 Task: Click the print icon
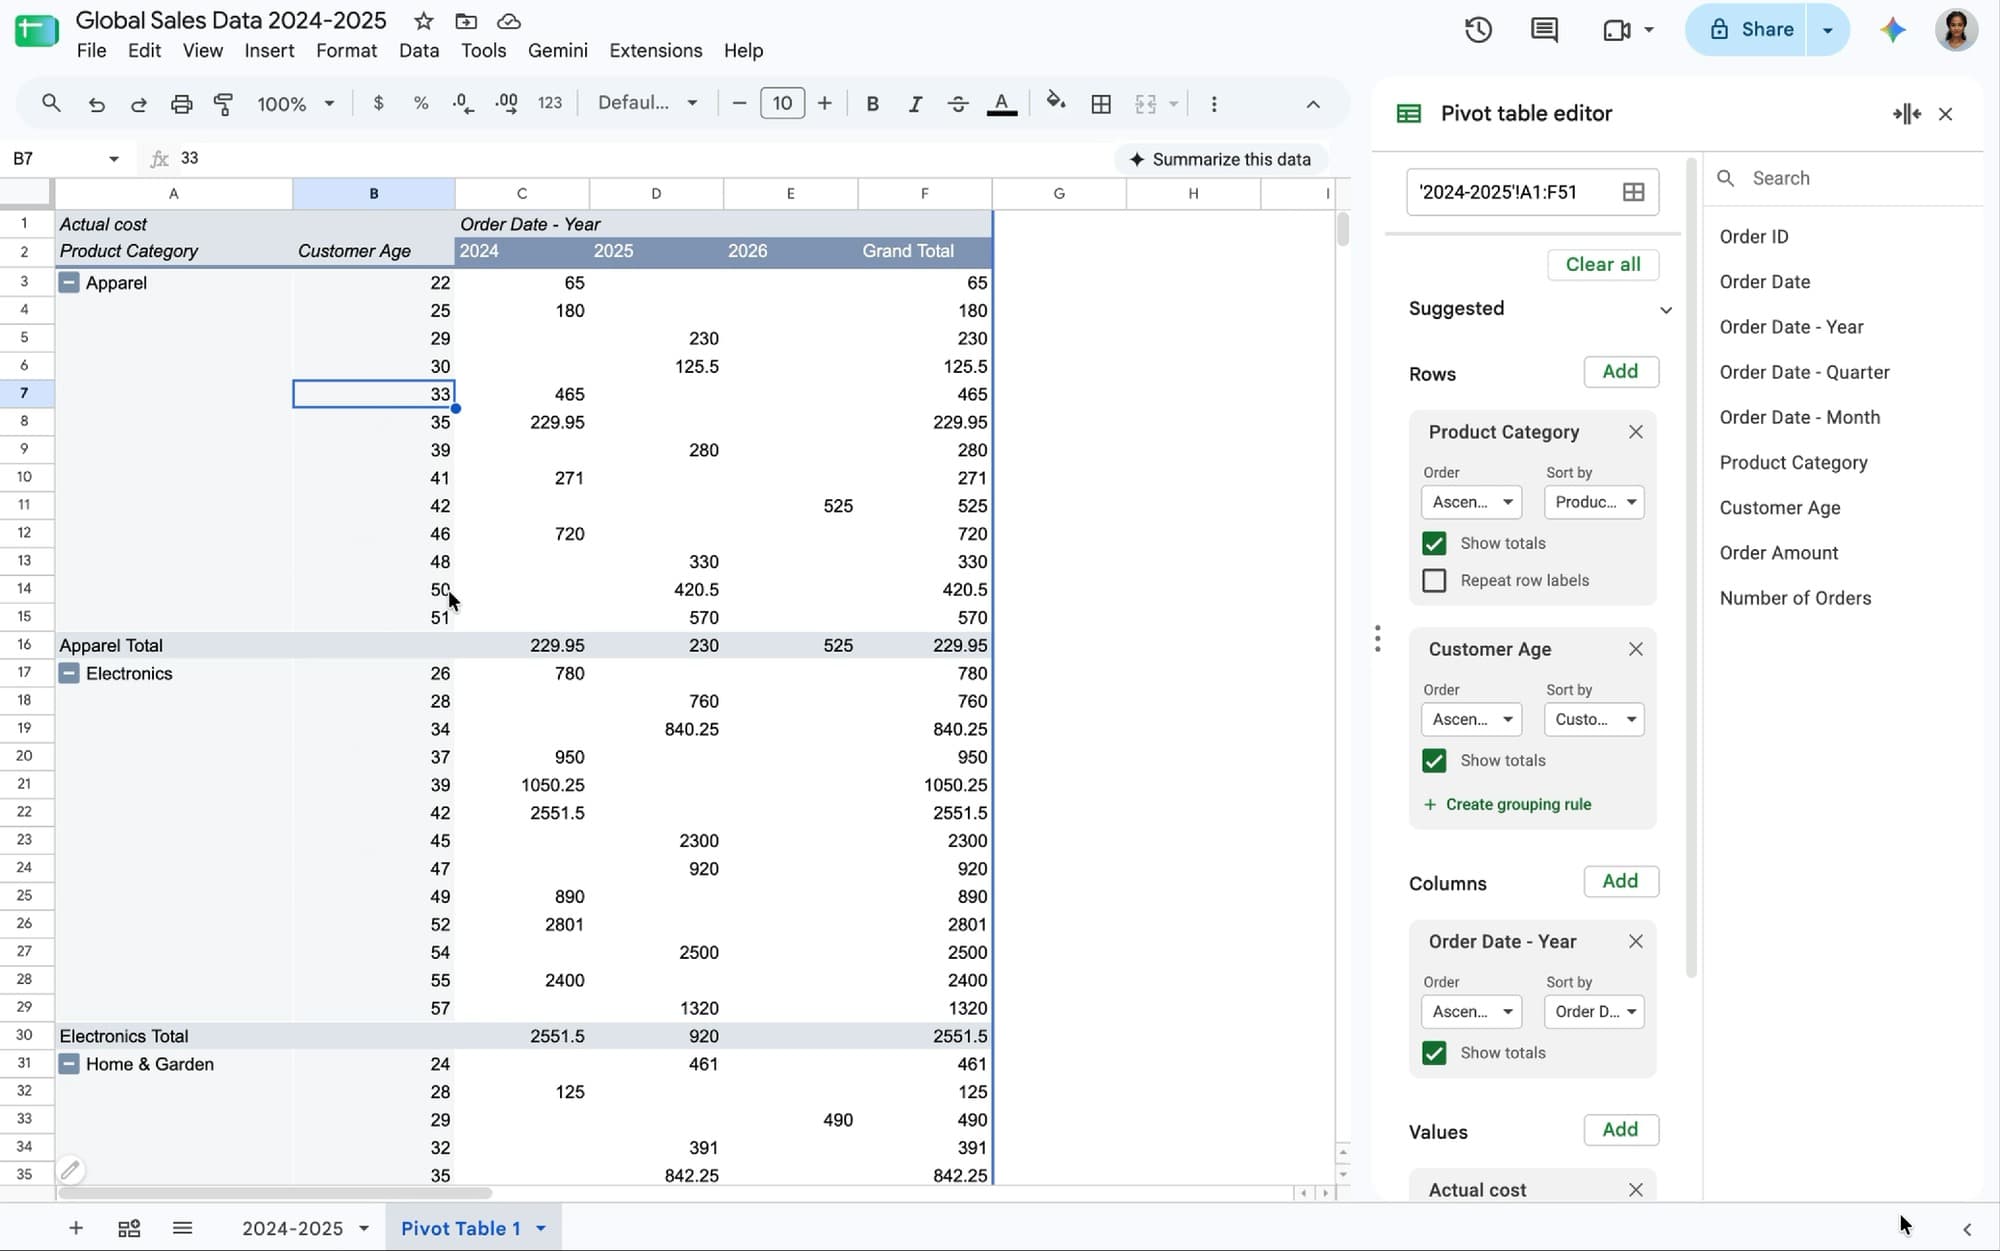tap(181, 104)
